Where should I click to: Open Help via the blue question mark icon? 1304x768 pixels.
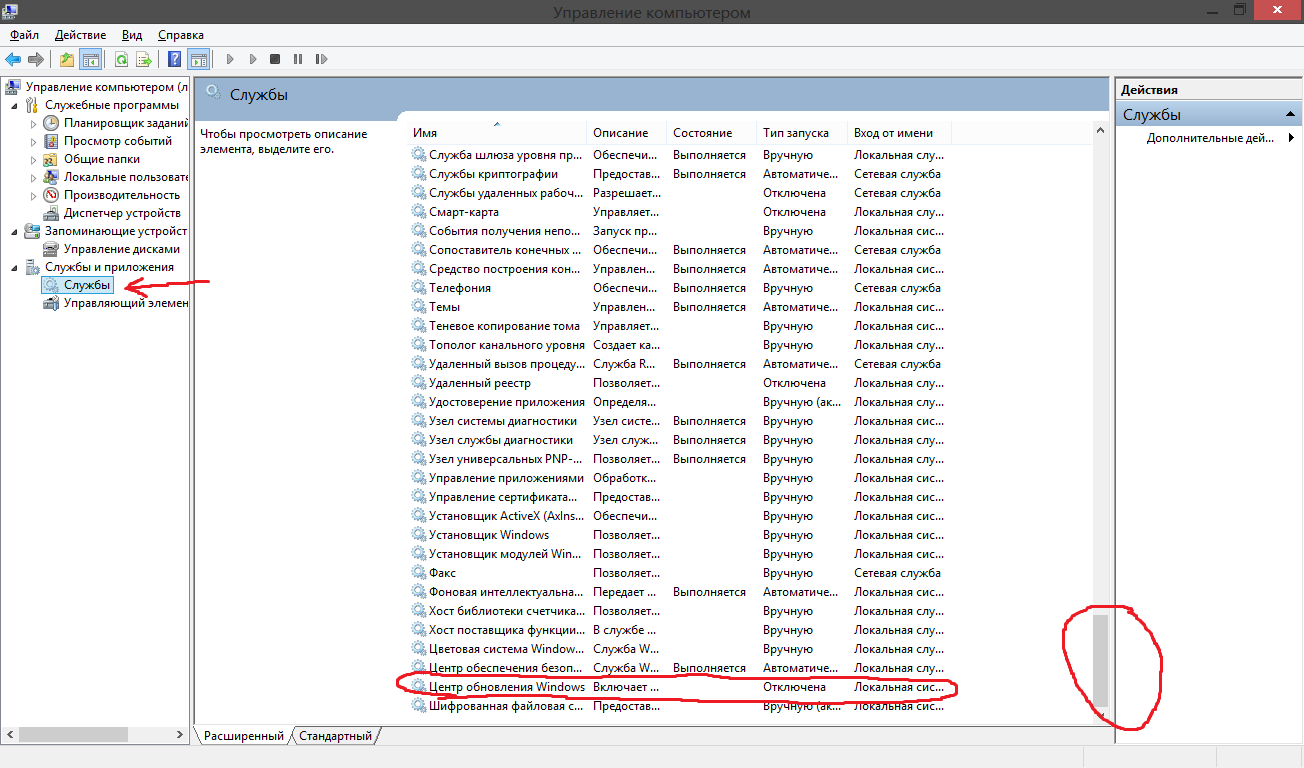click(x=174, y=60)
